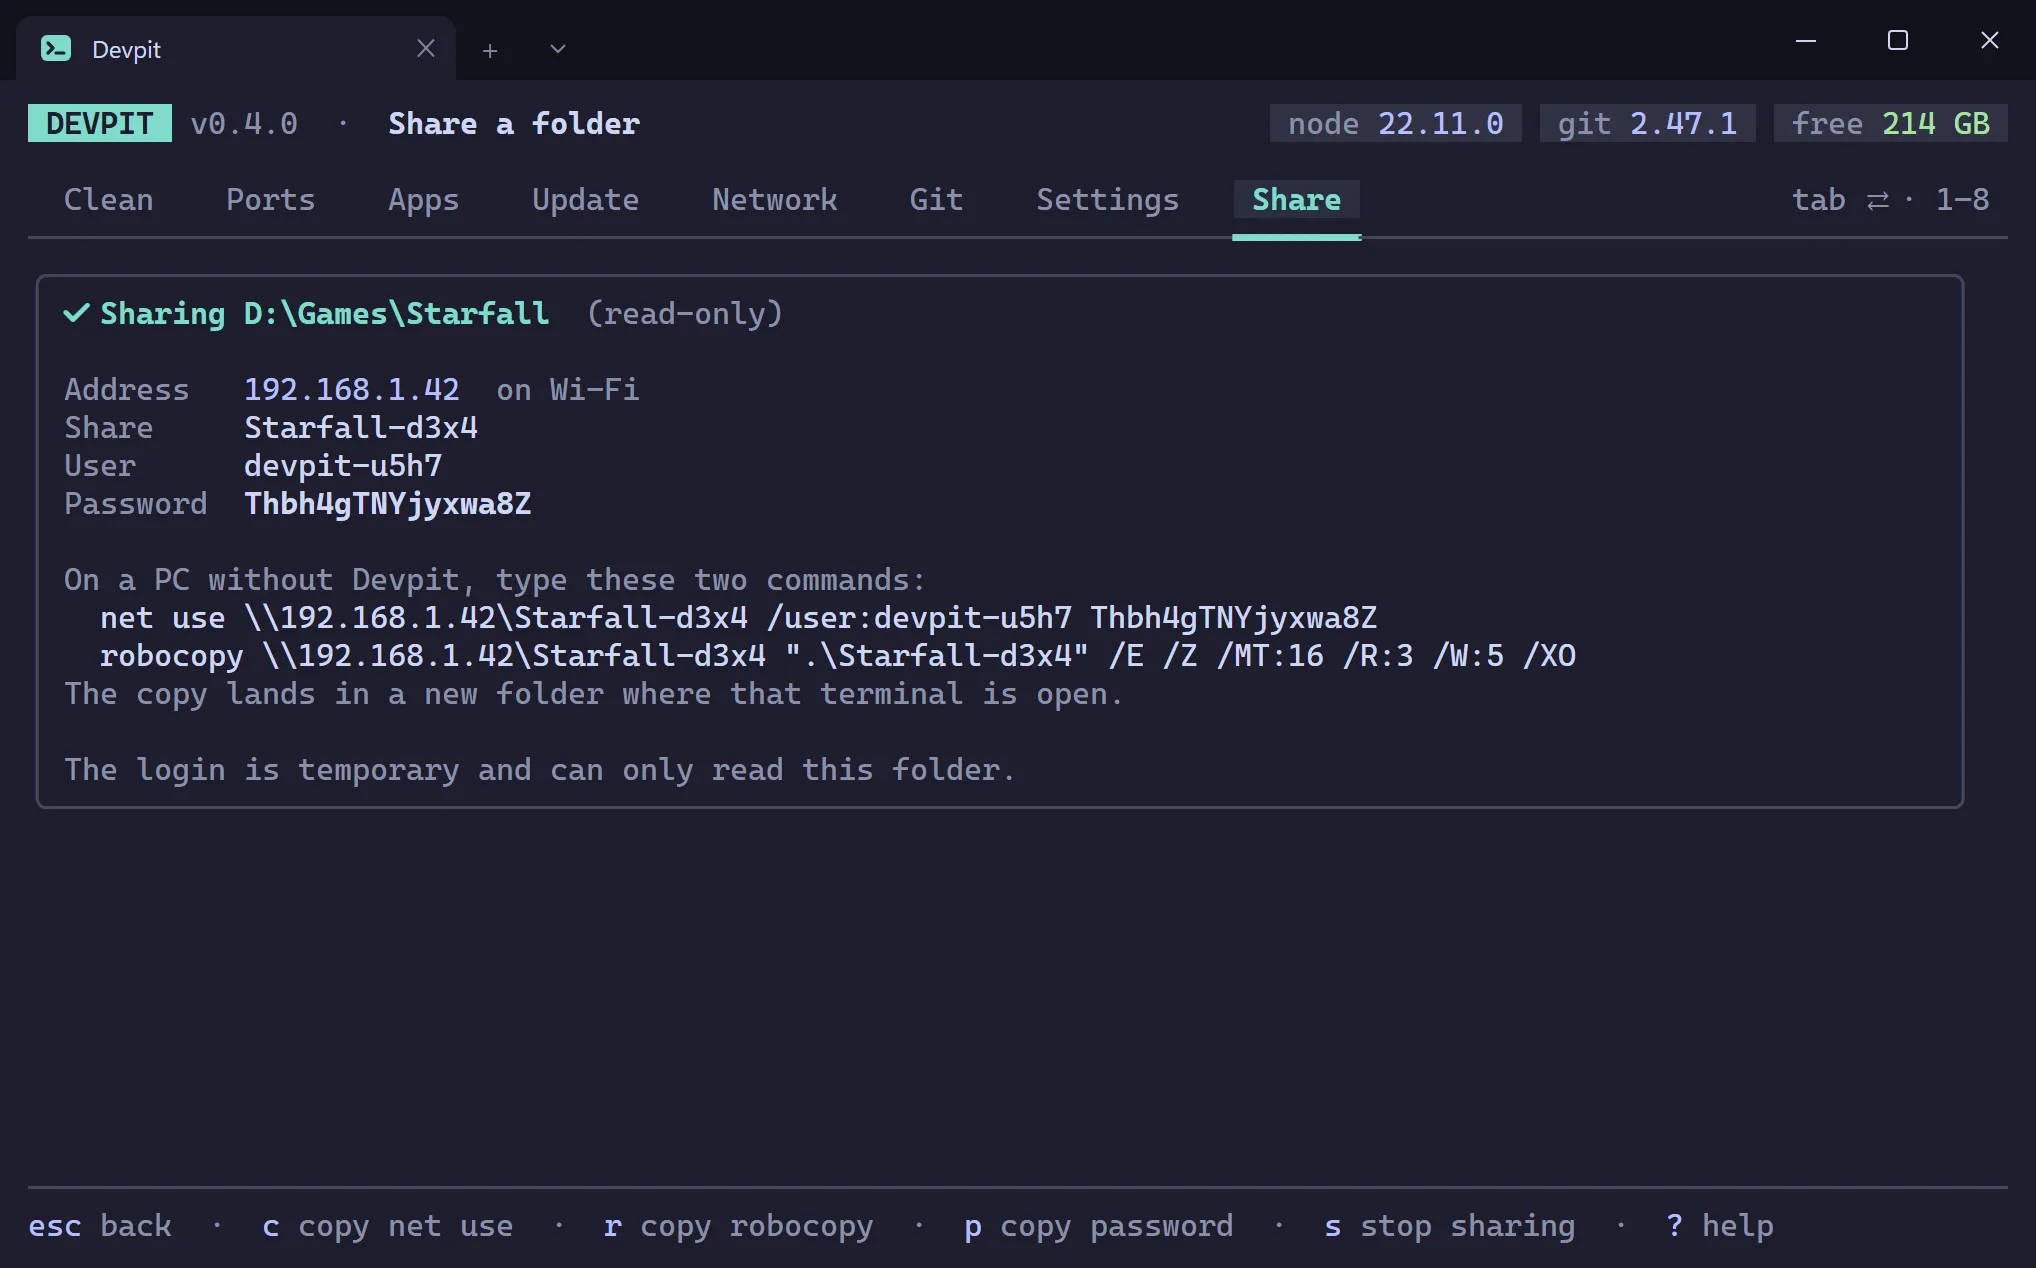The height and width of the screenshot is (1268, 2036).
Task: Click the Share a folder title
Action: click(x=514, y=123)
